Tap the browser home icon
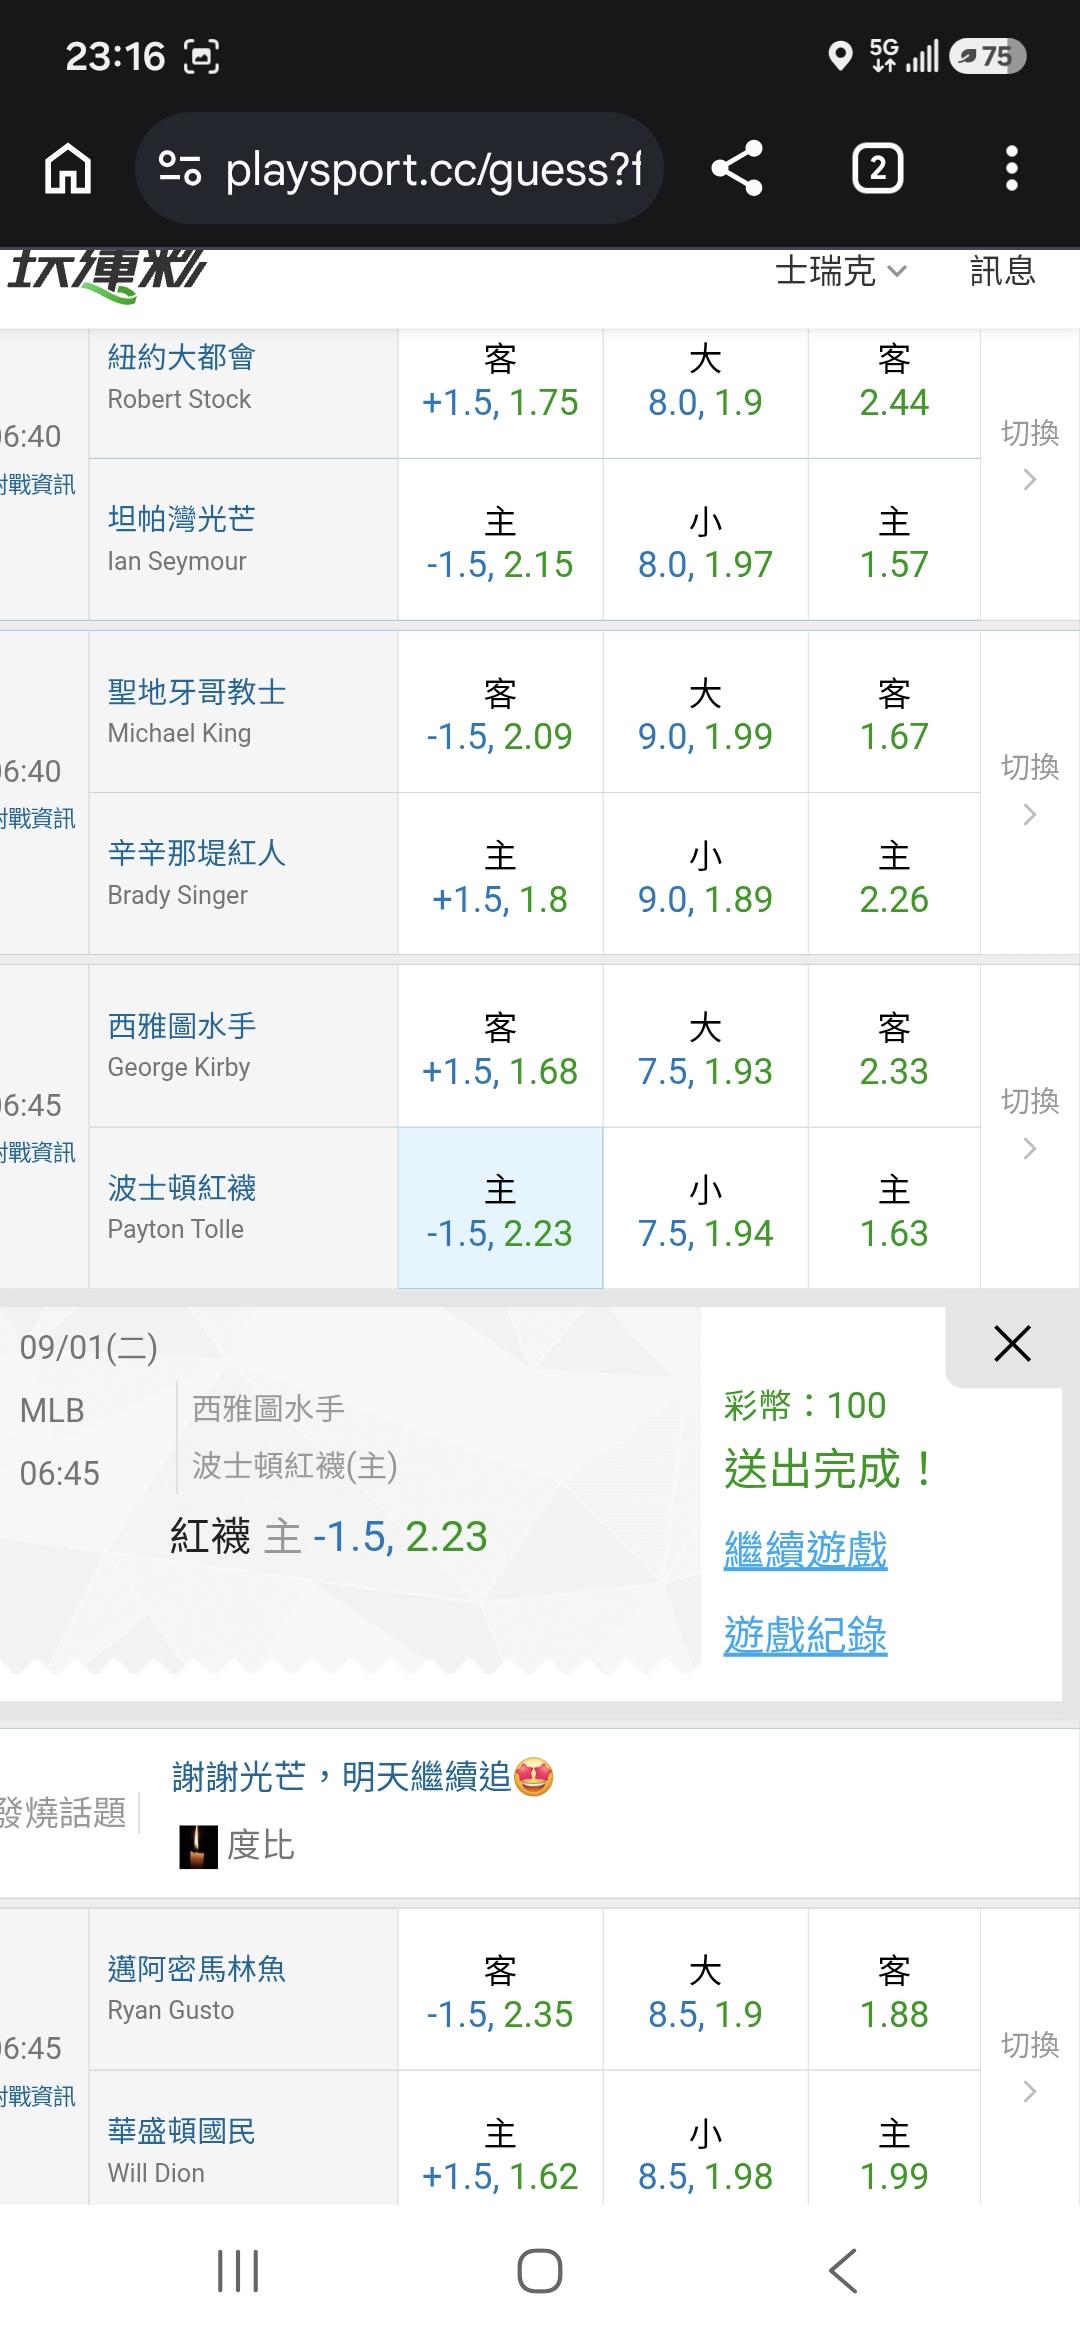Viewport: 1080px width, 2340px height. (x=68, y=168)
